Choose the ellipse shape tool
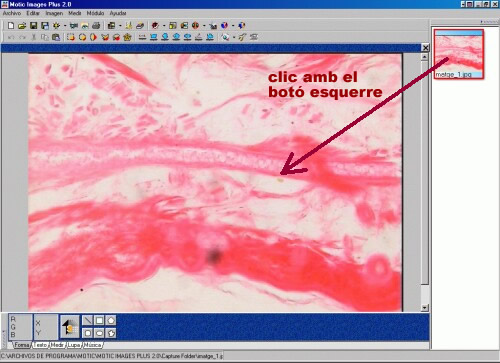The image size is (500, 363). click(x=99, y=333)
